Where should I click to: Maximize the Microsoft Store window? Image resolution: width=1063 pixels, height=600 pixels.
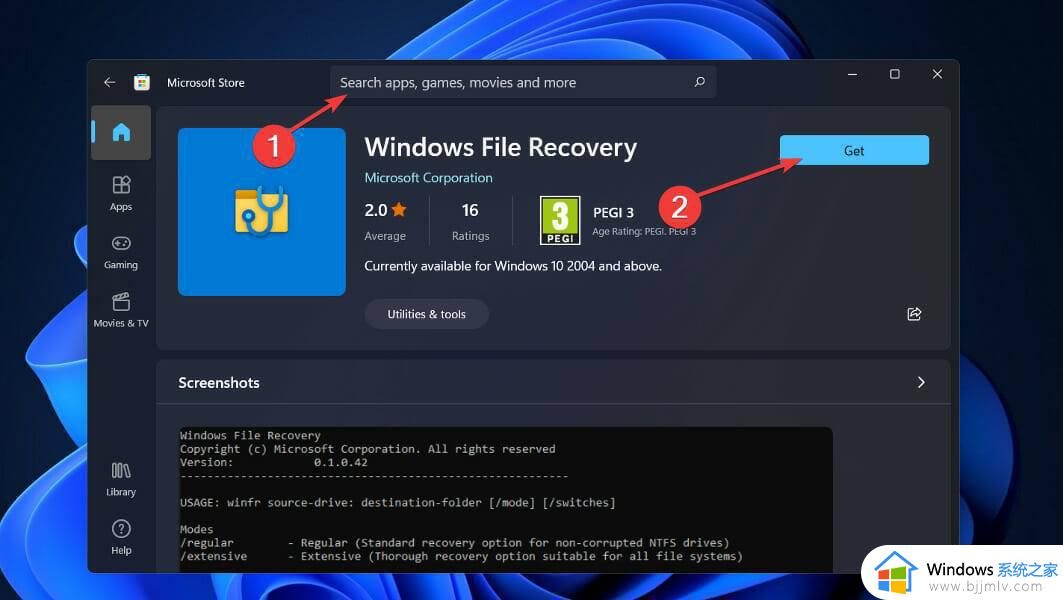pyautogui.click(x=895, y=74)
